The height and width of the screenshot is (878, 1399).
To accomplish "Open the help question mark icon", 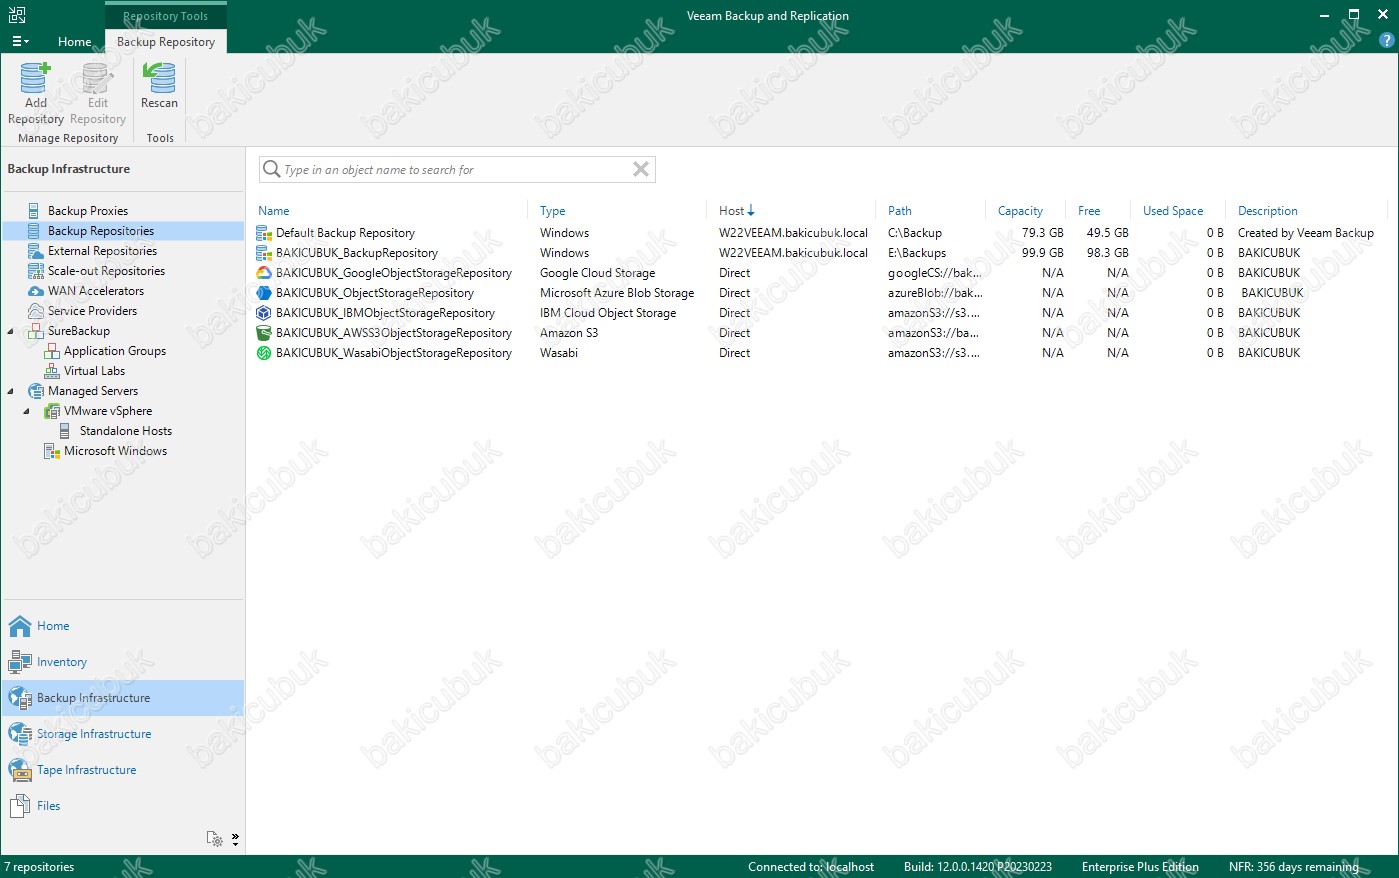I will (x=1386, y=41).
